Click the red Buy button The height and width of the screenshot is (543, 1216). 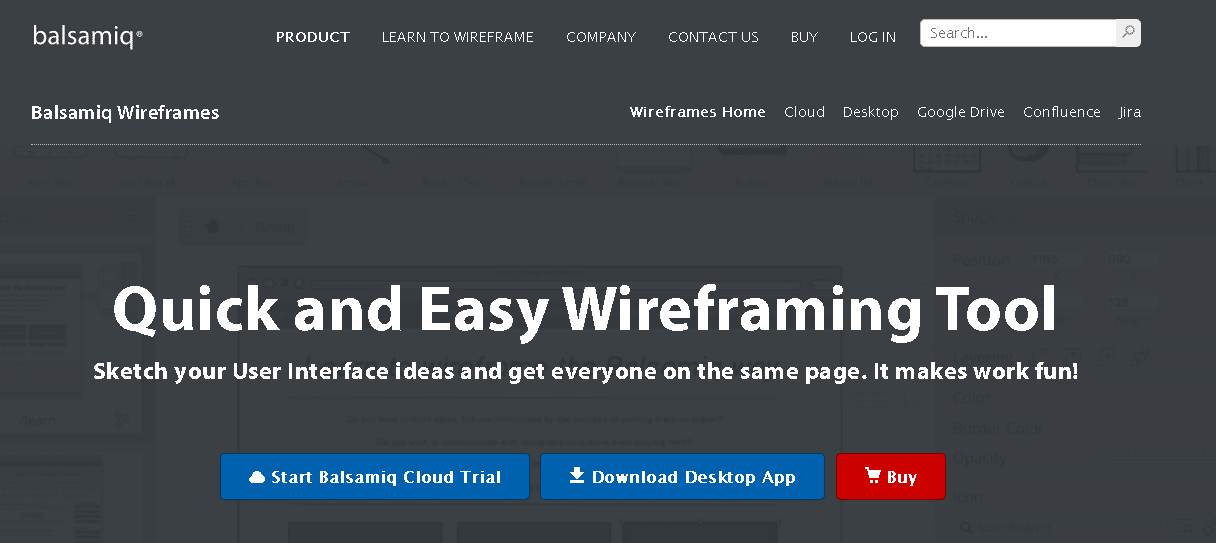(891, 477)
